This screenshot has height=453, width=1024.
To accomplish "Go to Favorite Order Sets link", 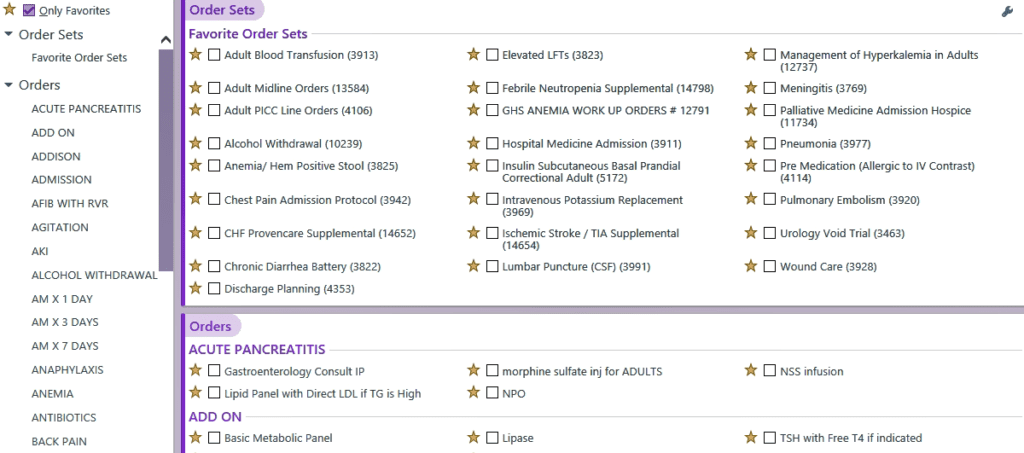I will [79, 58].
